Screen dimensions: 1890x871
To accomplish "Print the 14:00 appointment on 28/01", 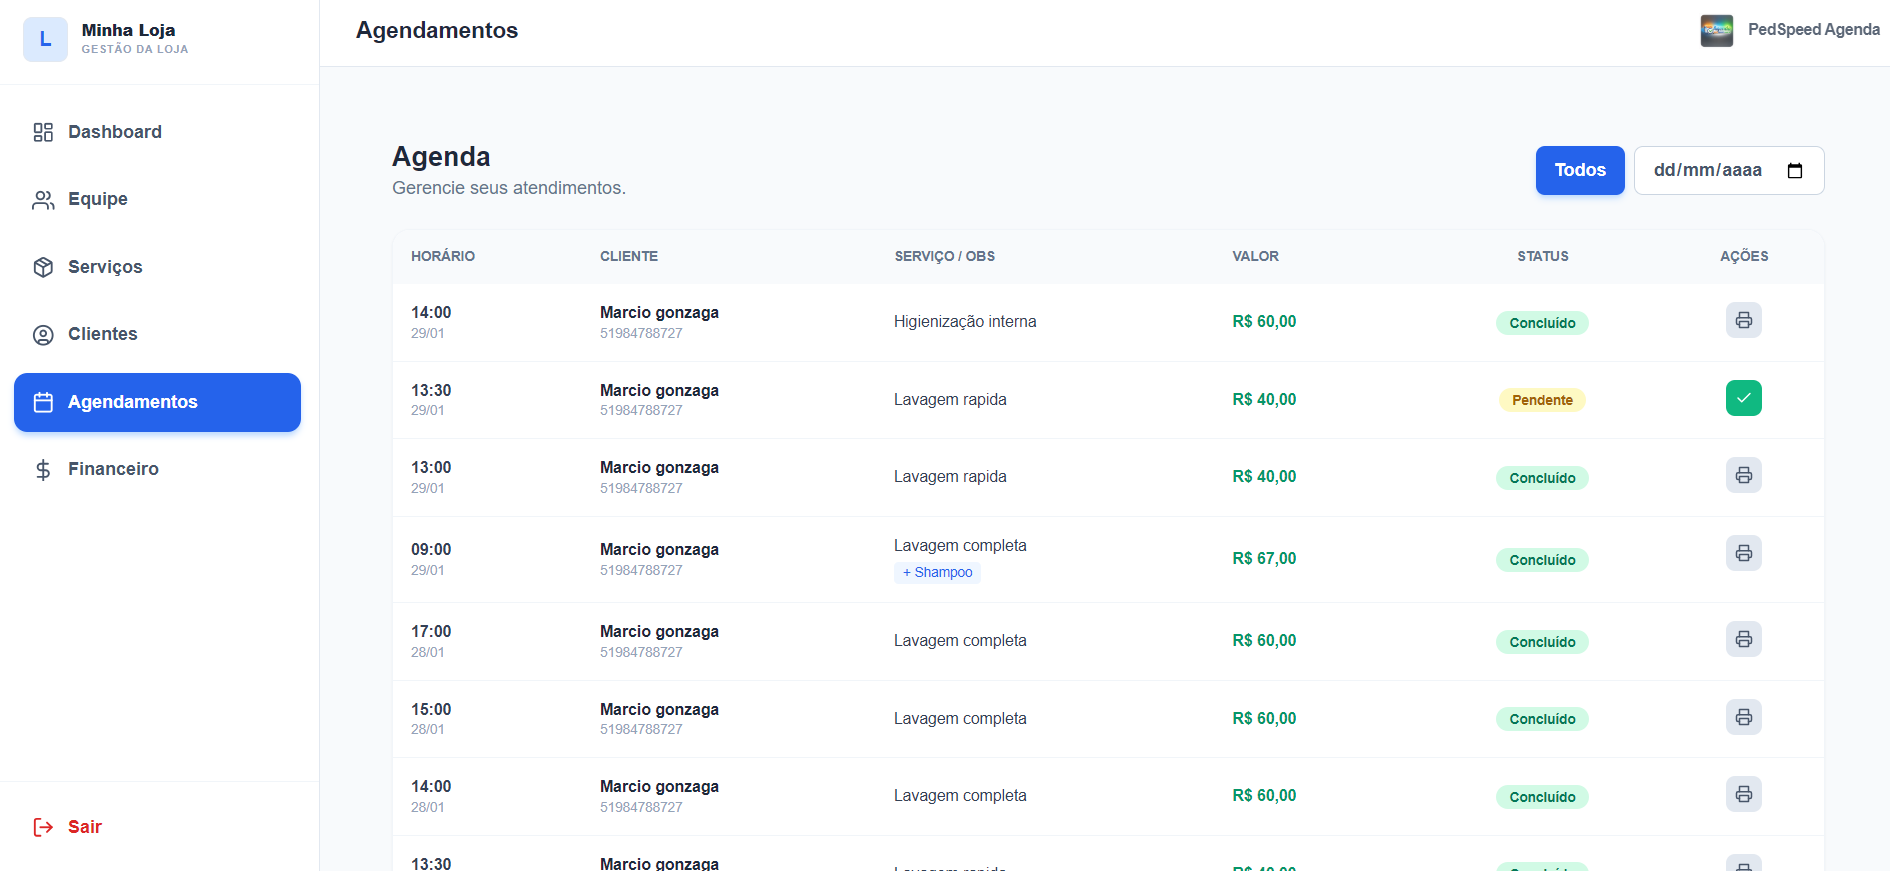I will pos(1743,795).
